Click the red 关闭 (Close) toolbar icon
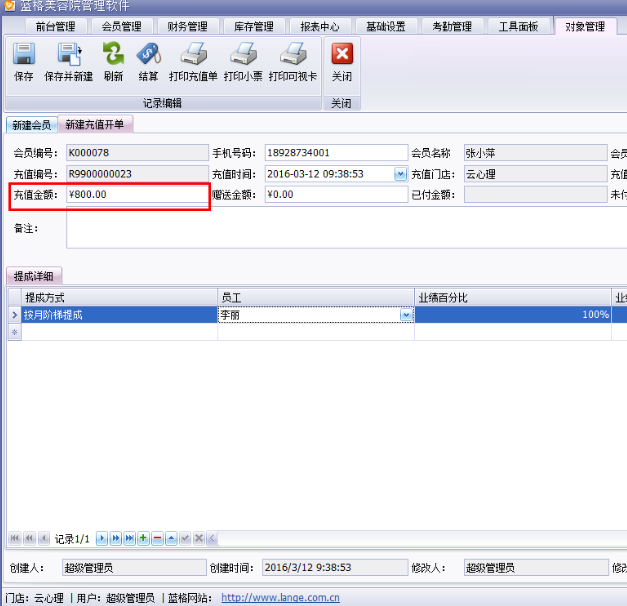627x606 pixels. click(x=342, y=61)
